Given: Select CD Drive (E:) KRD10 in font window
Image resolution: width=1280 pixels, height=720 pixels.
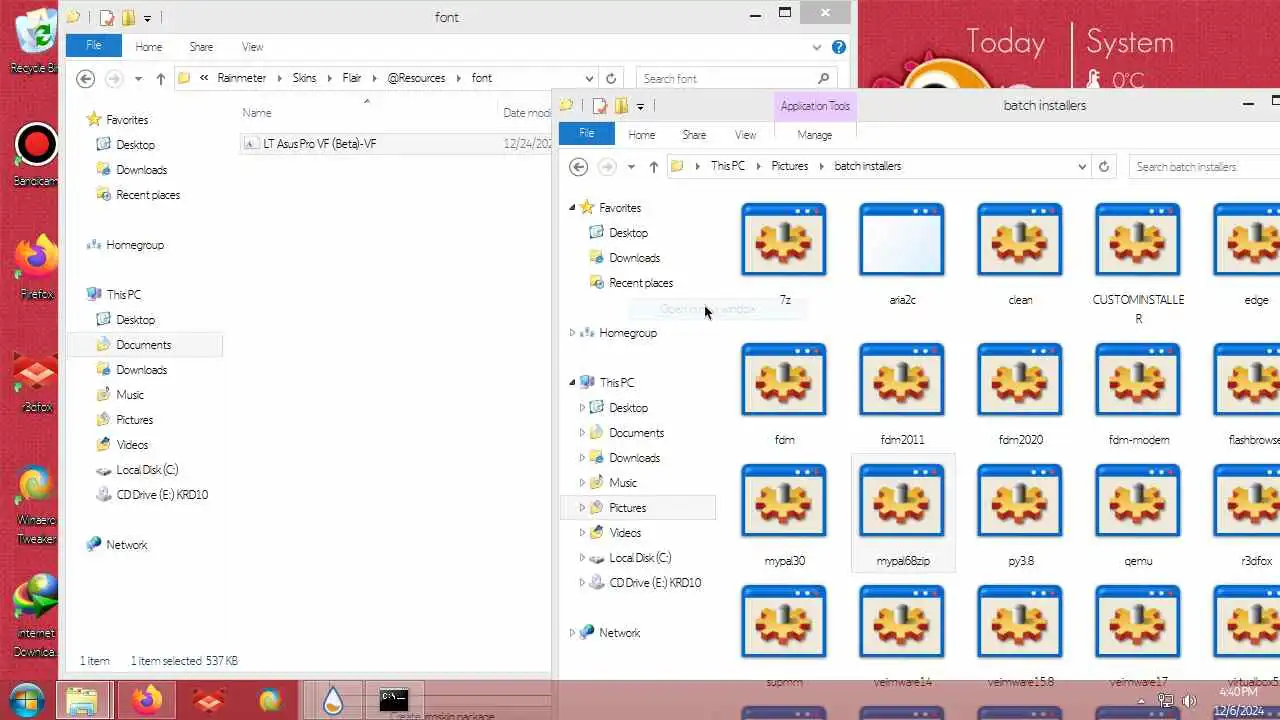Looking at the screenshot, I should pyautogui.click(x=153, y=495).
